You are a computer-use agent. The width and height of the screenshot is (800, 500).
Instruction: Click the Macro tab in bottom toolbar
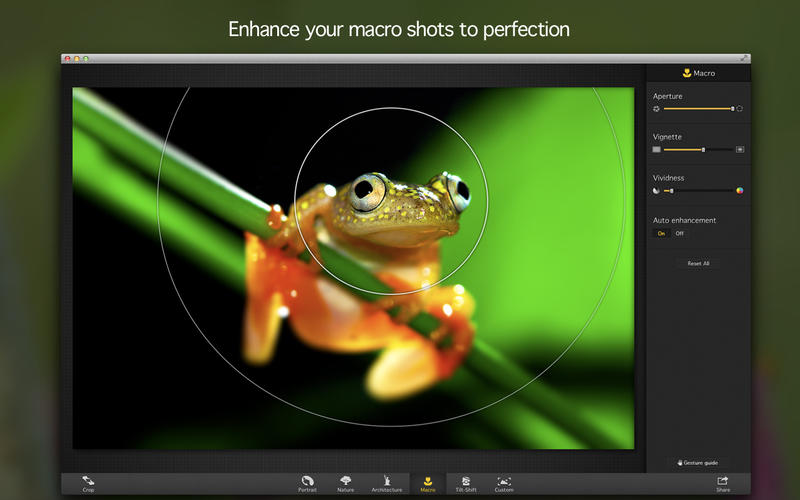click(x=427, y=483)
